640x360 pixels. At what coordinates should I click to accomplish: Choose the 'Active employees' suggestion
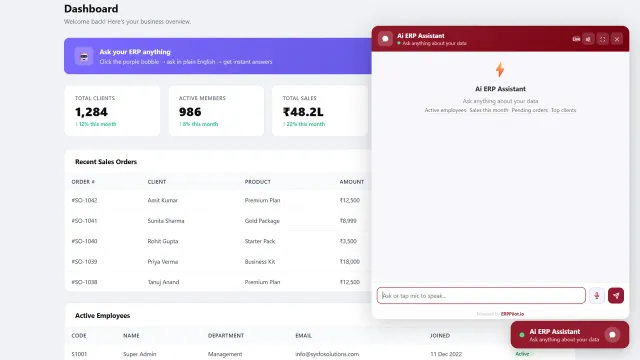tap(445, 110)
